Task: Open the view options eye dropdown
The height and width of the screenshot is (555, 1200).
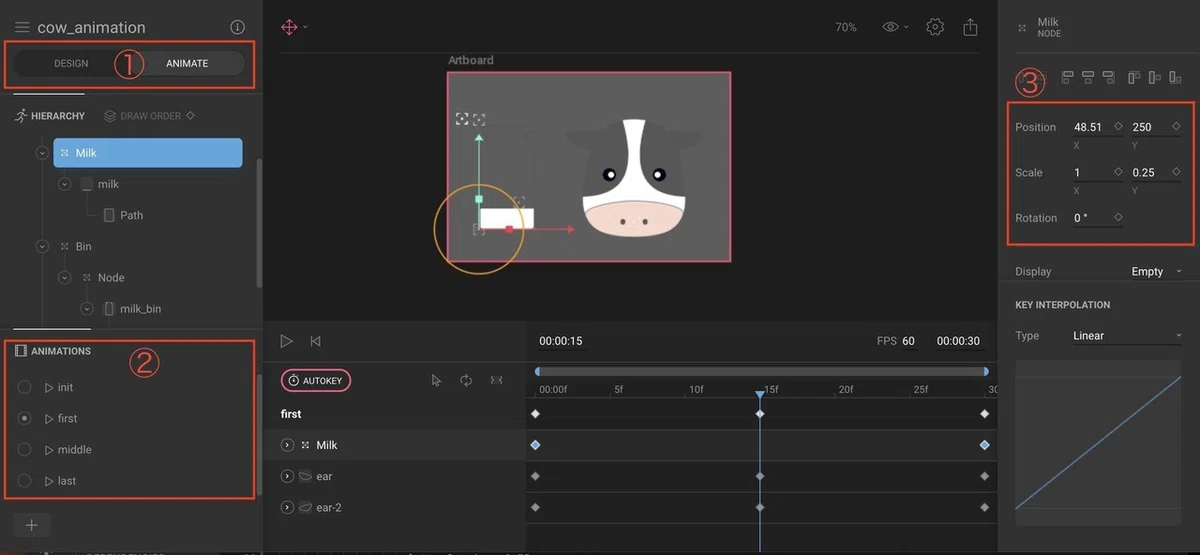Action: pos(895,27)
